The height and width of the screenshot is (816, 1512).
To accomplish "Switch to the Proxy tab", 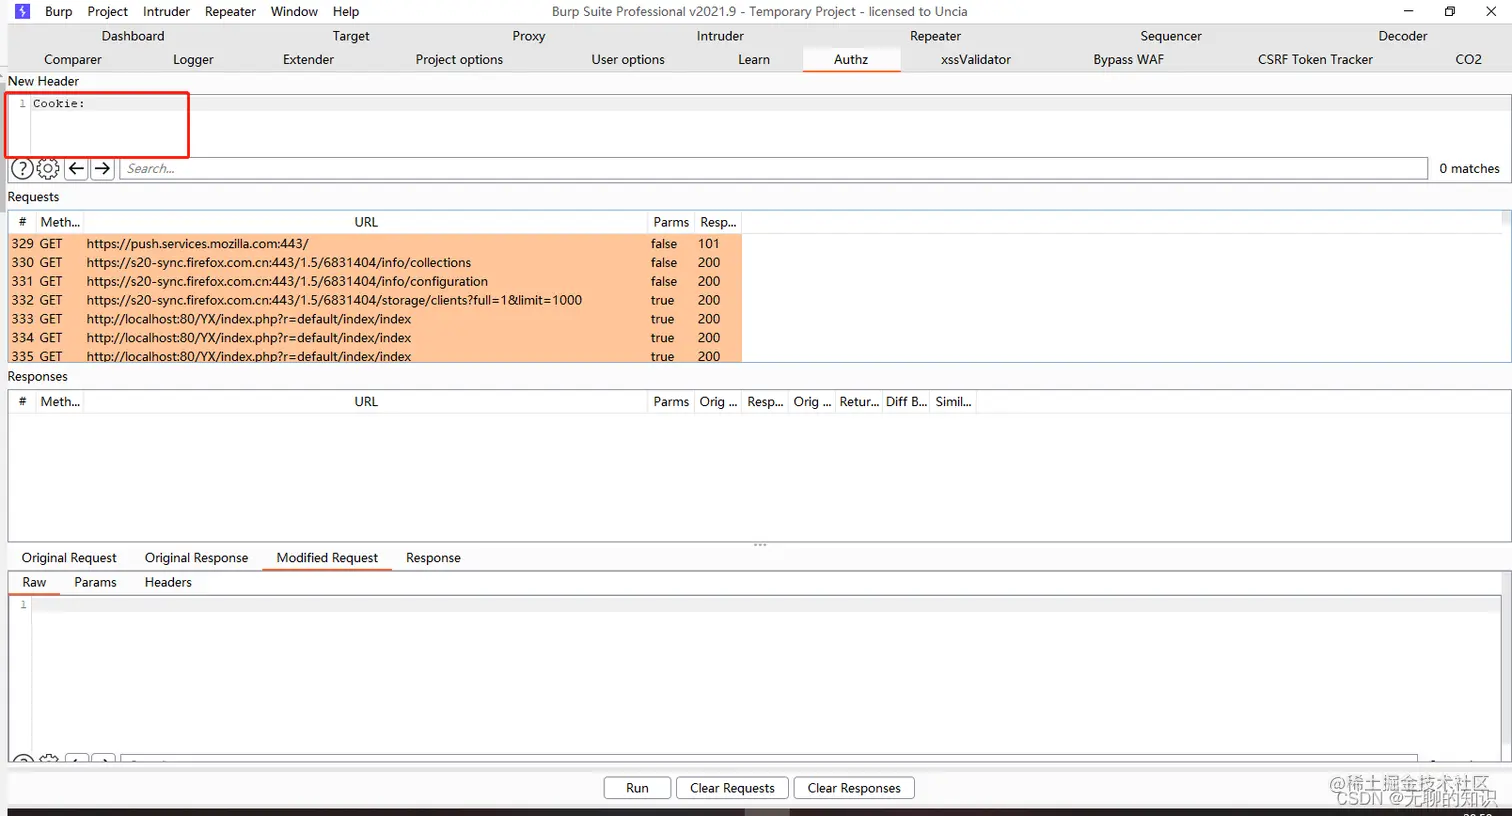I will pyautogui.click(x=529, y=35).
